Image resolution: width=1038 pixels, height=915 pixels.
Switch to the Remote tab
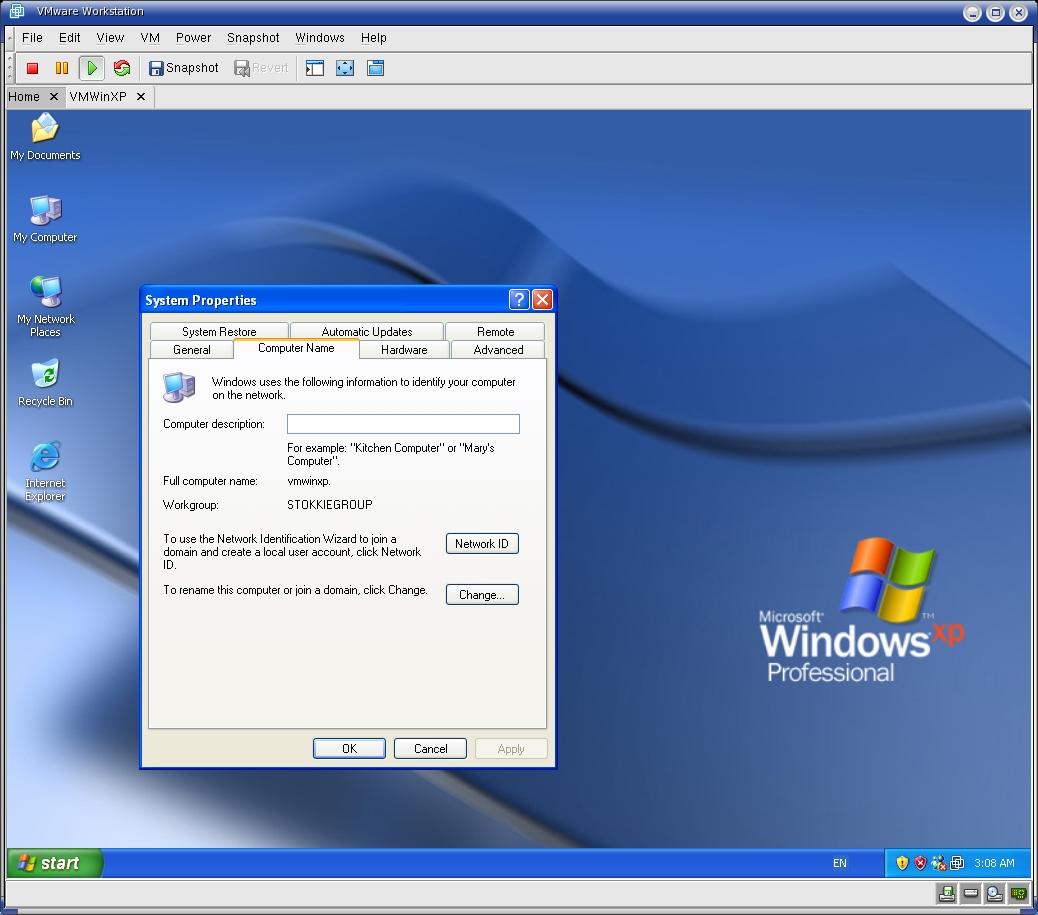pos(495,331)
